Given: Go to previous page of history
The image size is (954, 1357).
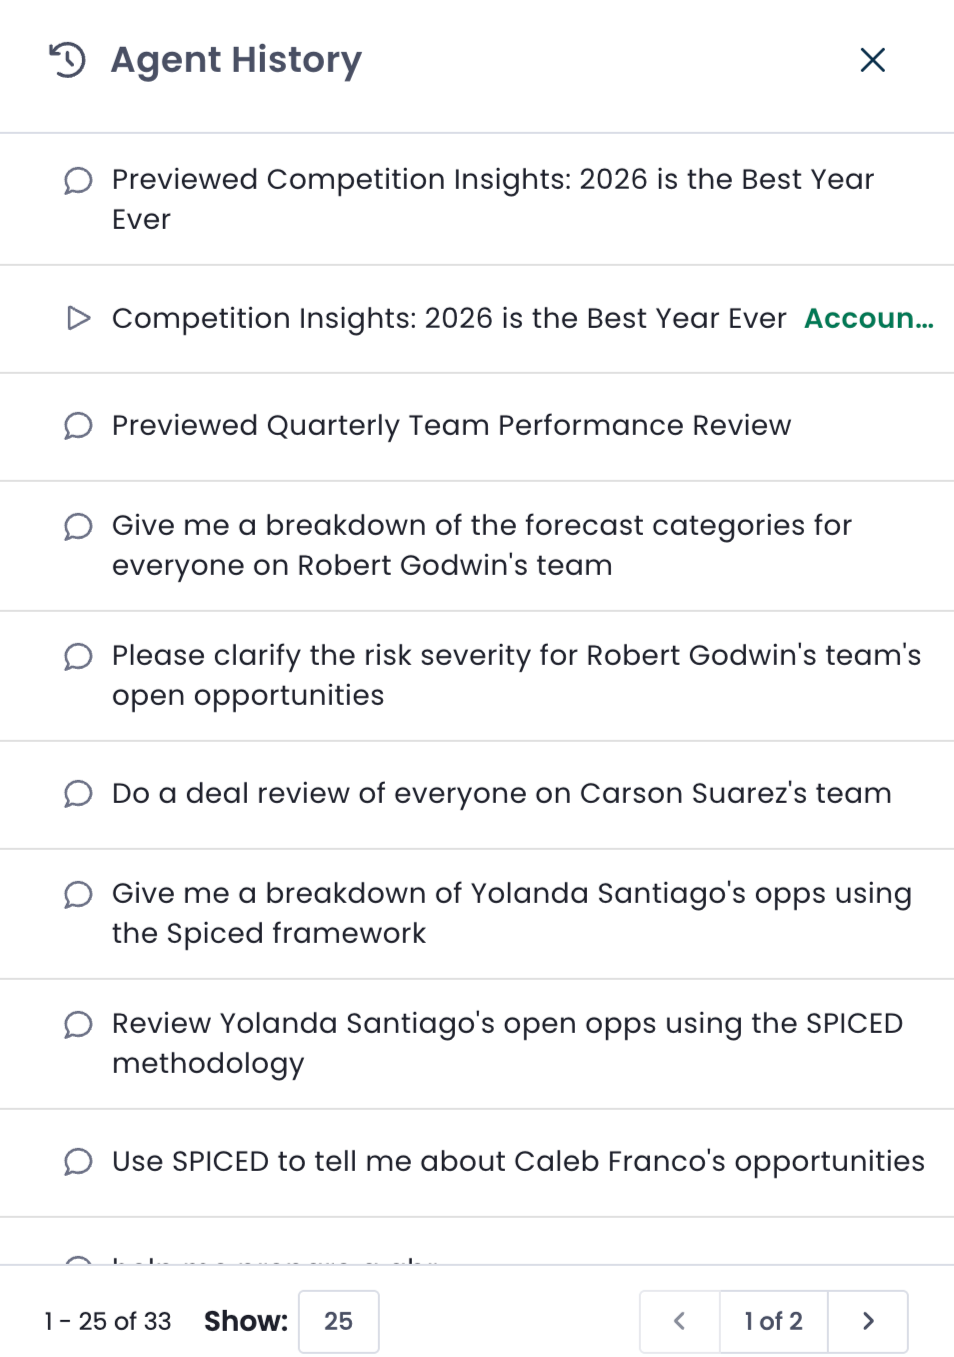Looking at the screenshot, I should point(680,1321).
